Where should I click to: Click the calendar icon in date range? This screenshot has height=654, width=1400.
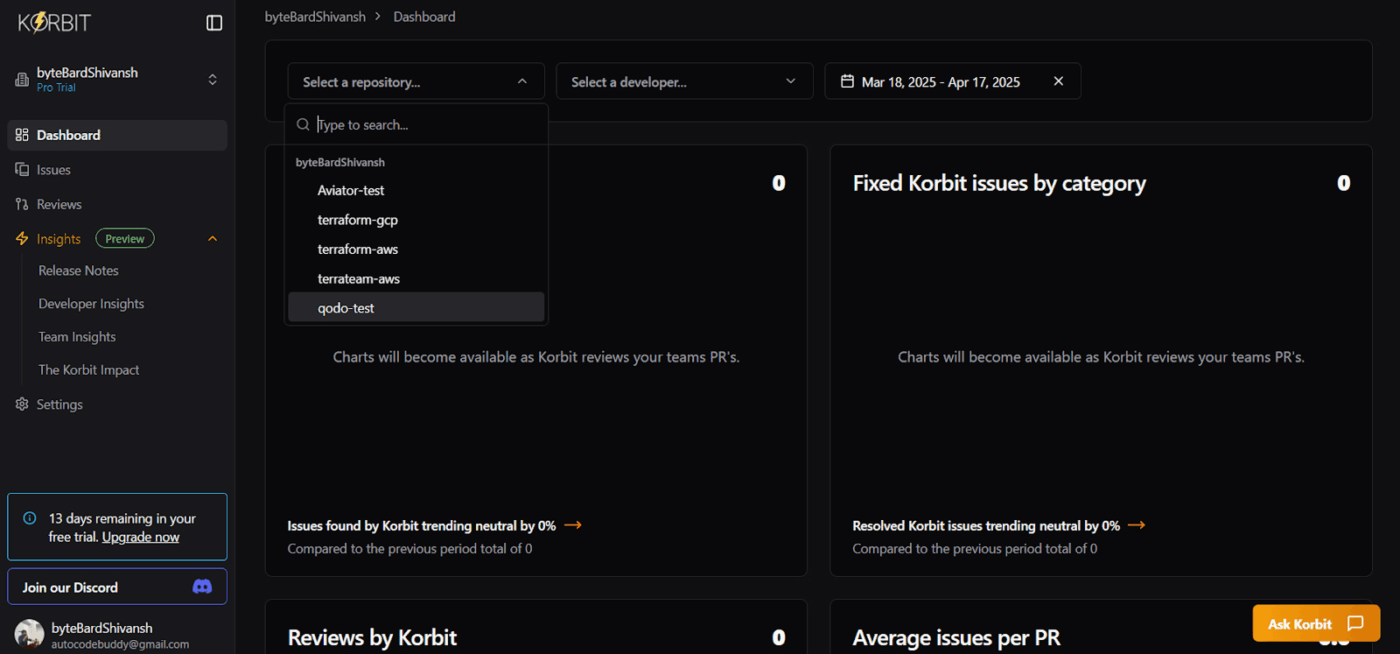click(847, 82)
